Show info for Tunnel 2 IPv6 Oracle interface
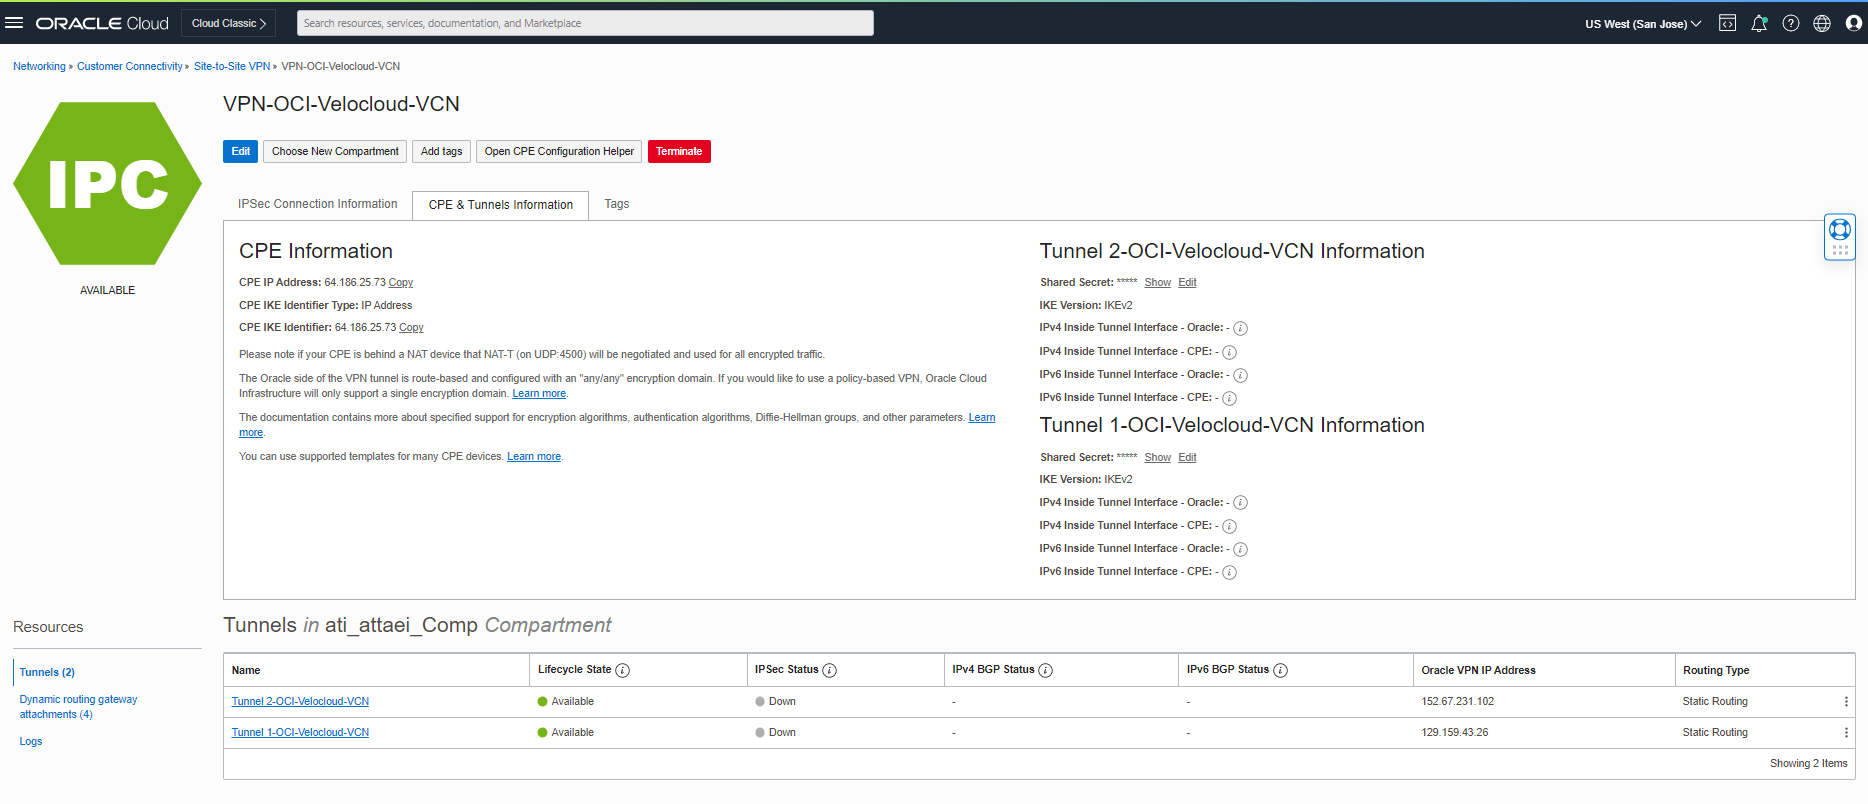 1240,375
